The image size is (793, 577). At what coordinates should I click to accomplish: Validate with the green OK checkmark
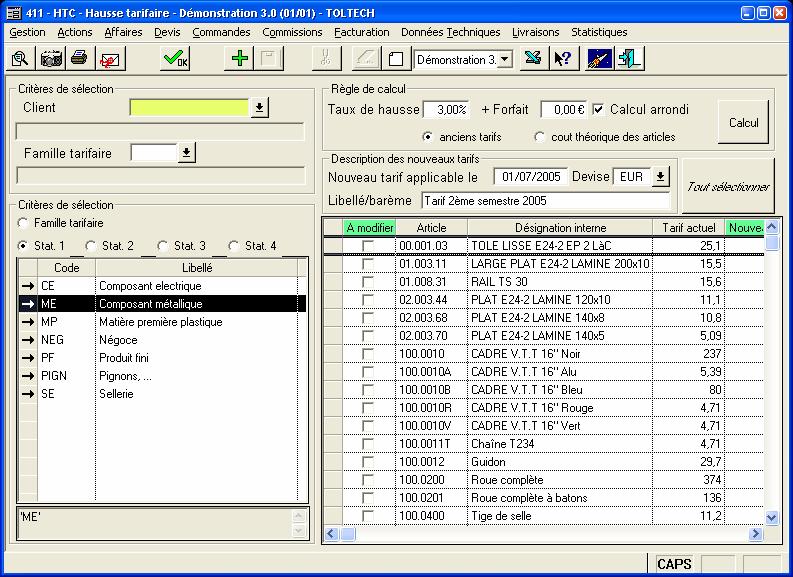[175, 59]
